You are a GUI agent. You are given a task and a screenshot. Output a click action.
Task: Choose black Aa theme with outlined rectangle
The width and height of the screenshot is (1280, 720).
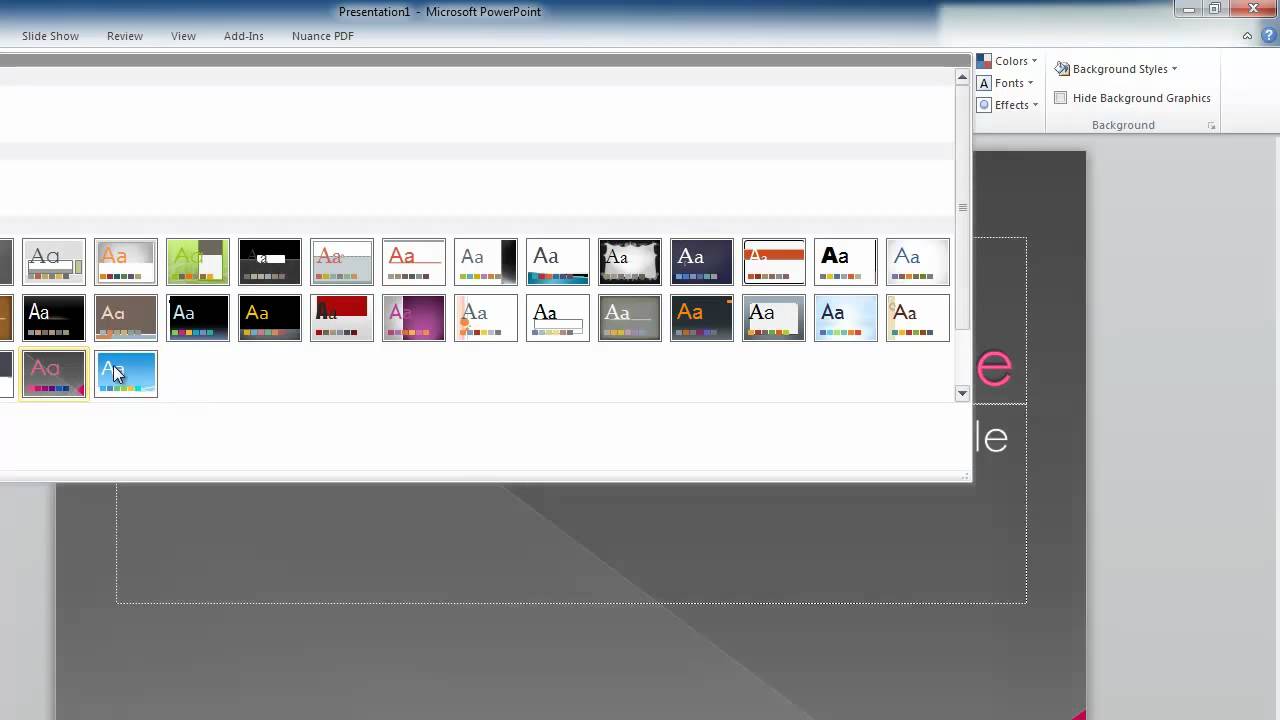(x=558, y=318)
